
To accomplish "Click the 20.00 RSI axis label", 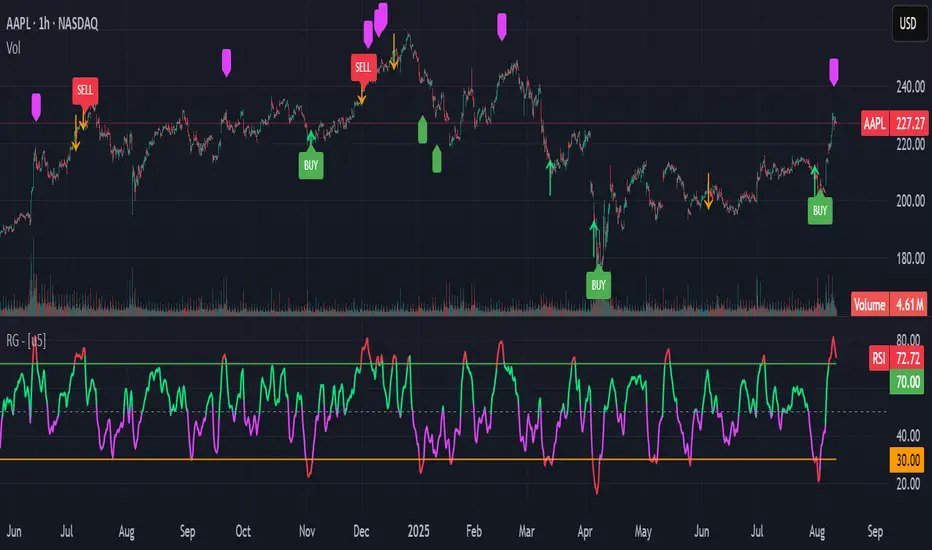I will coord(908,483).
